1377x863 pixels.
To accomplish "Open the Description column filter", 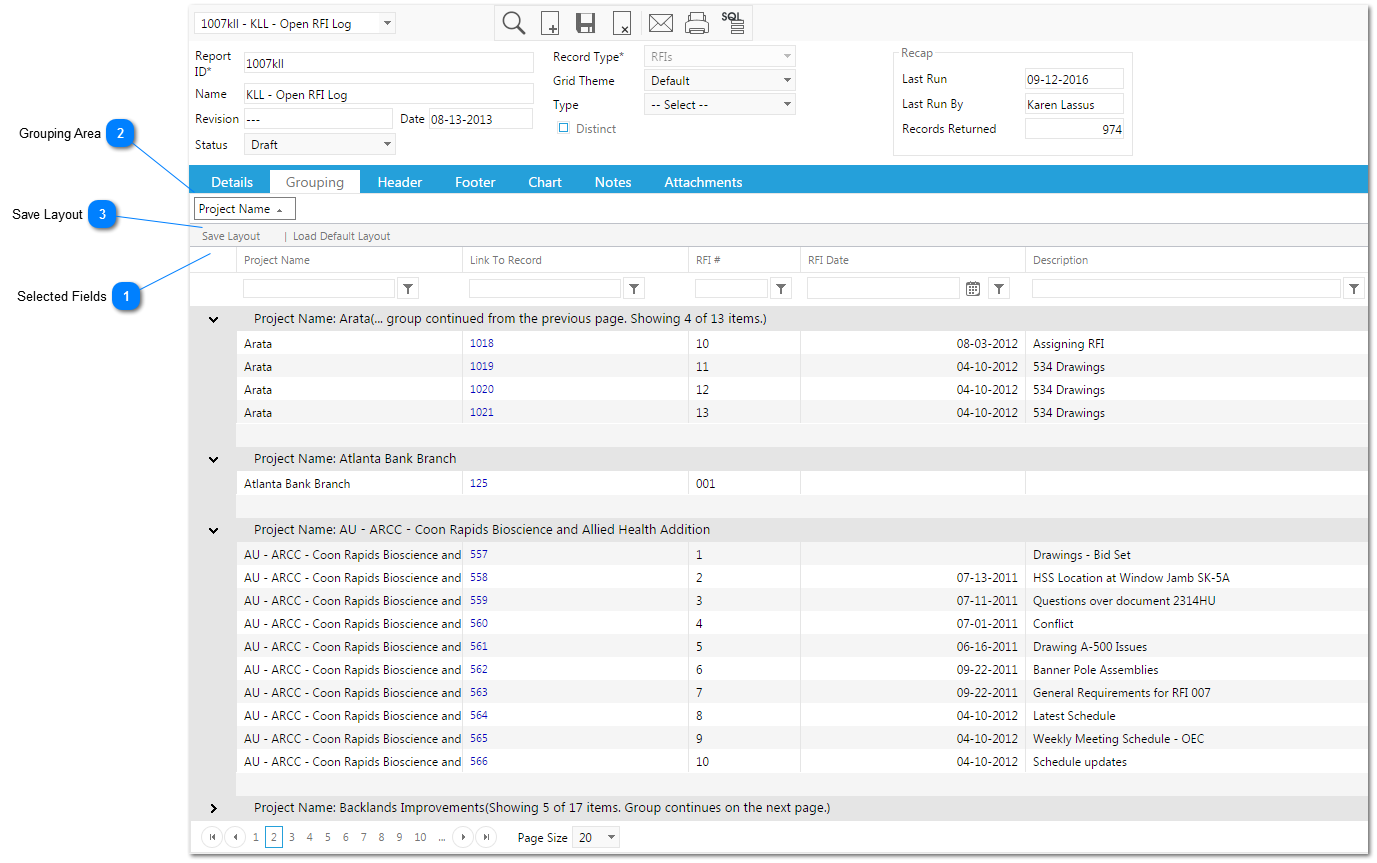I will coord(1354,288).
